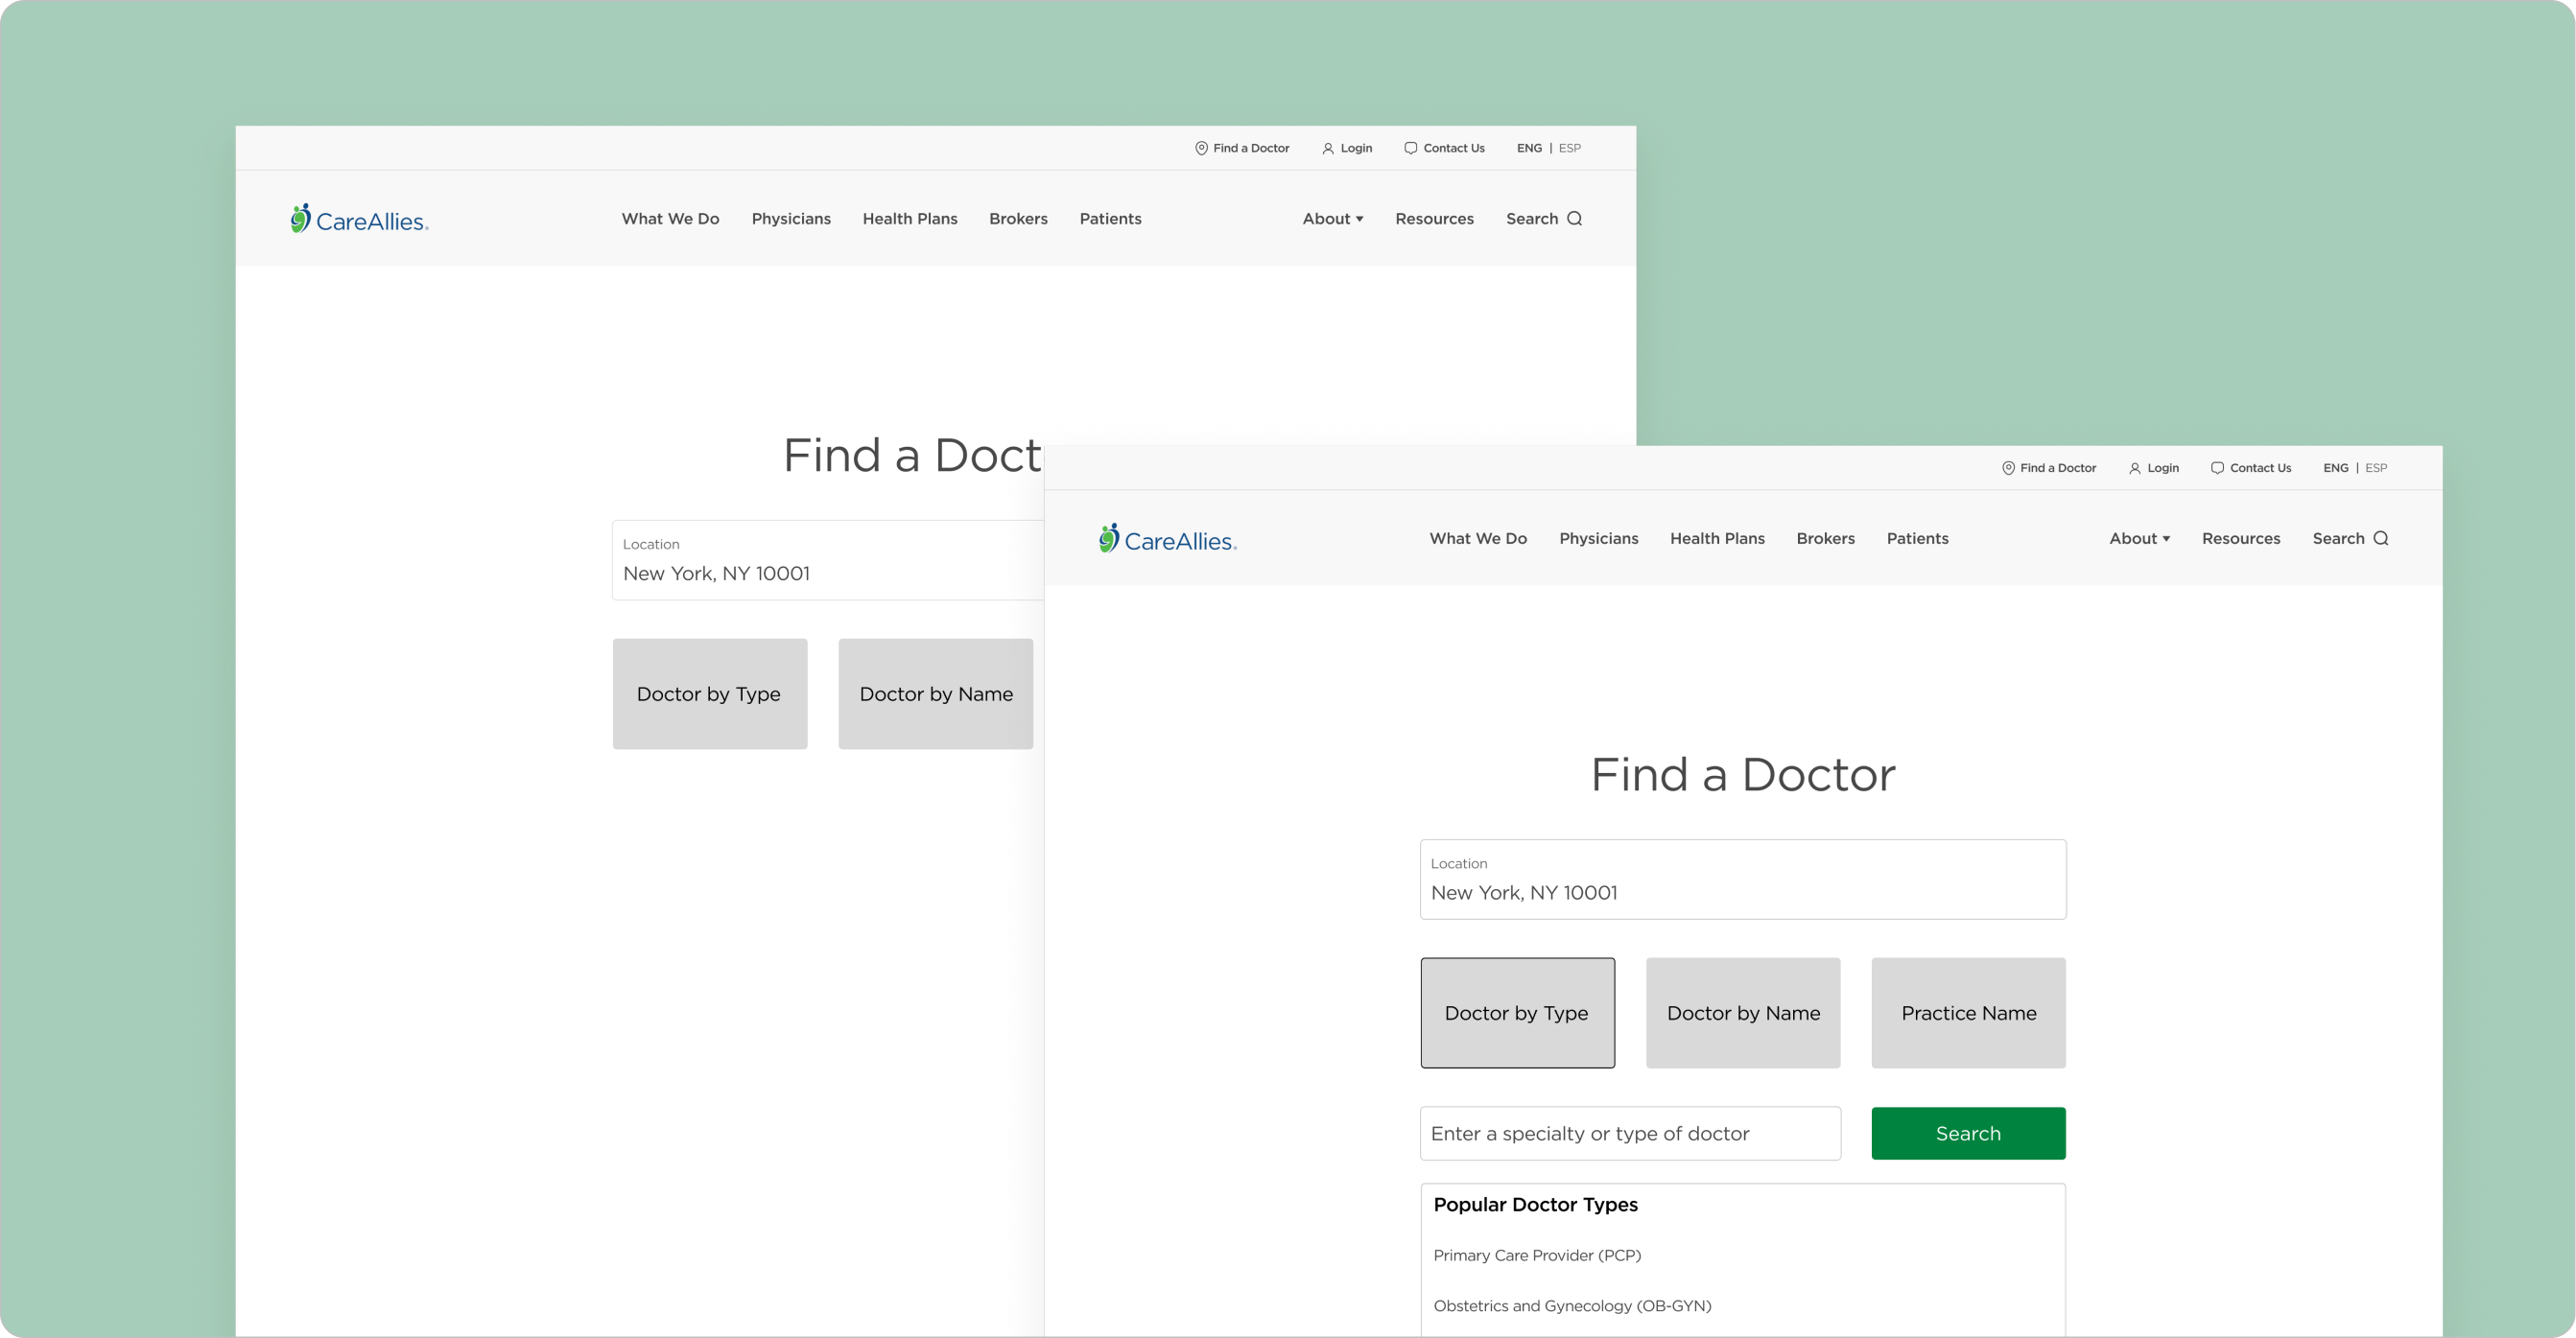Click front window's Location field
2576x1338 pixels.
[1742, 880]
